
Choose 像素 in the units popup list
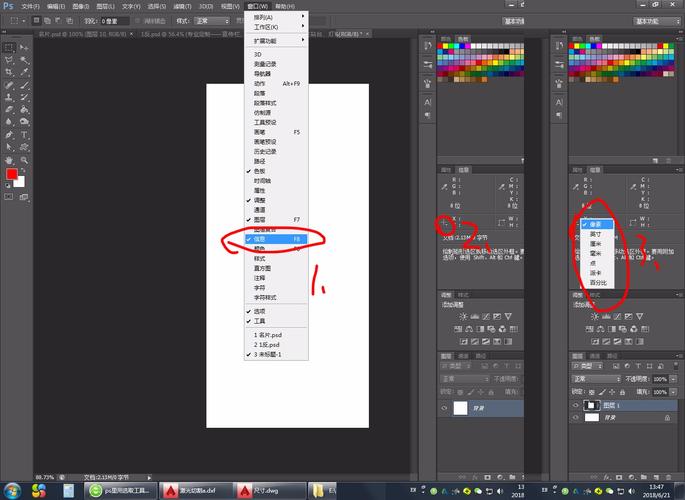point(596,225)
